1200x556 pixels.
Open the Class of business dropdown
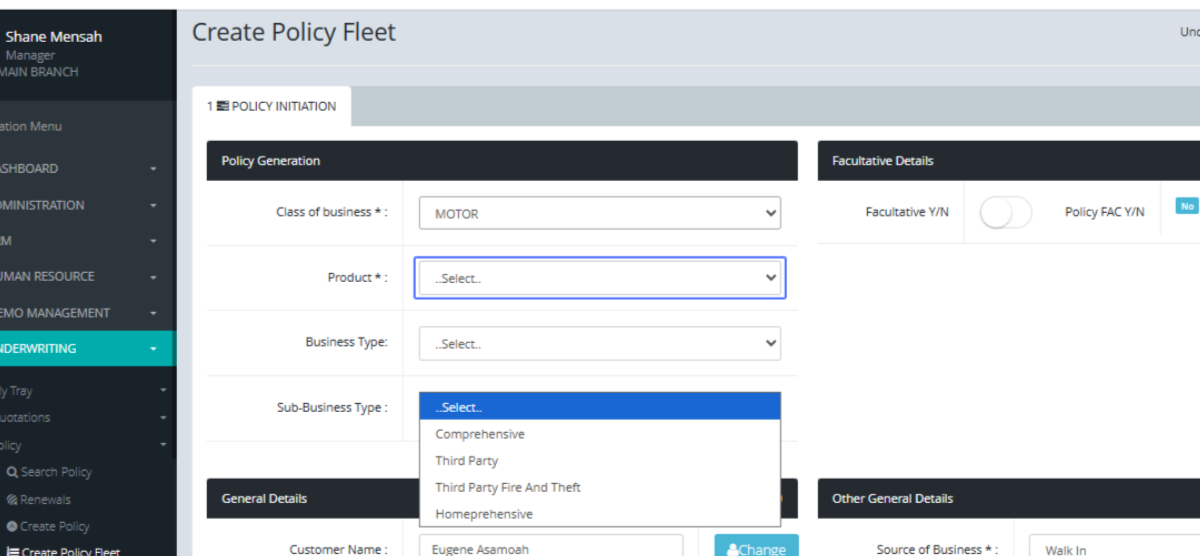pyautogui.click(x=599, y=213)
